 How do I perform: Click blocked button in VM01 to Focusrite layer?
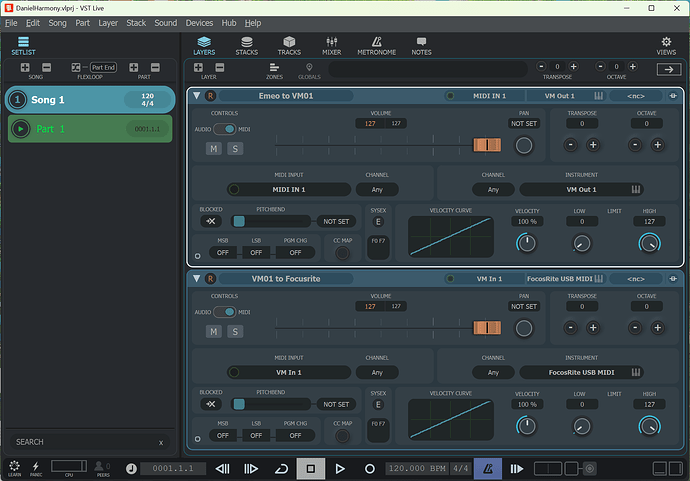211,404
